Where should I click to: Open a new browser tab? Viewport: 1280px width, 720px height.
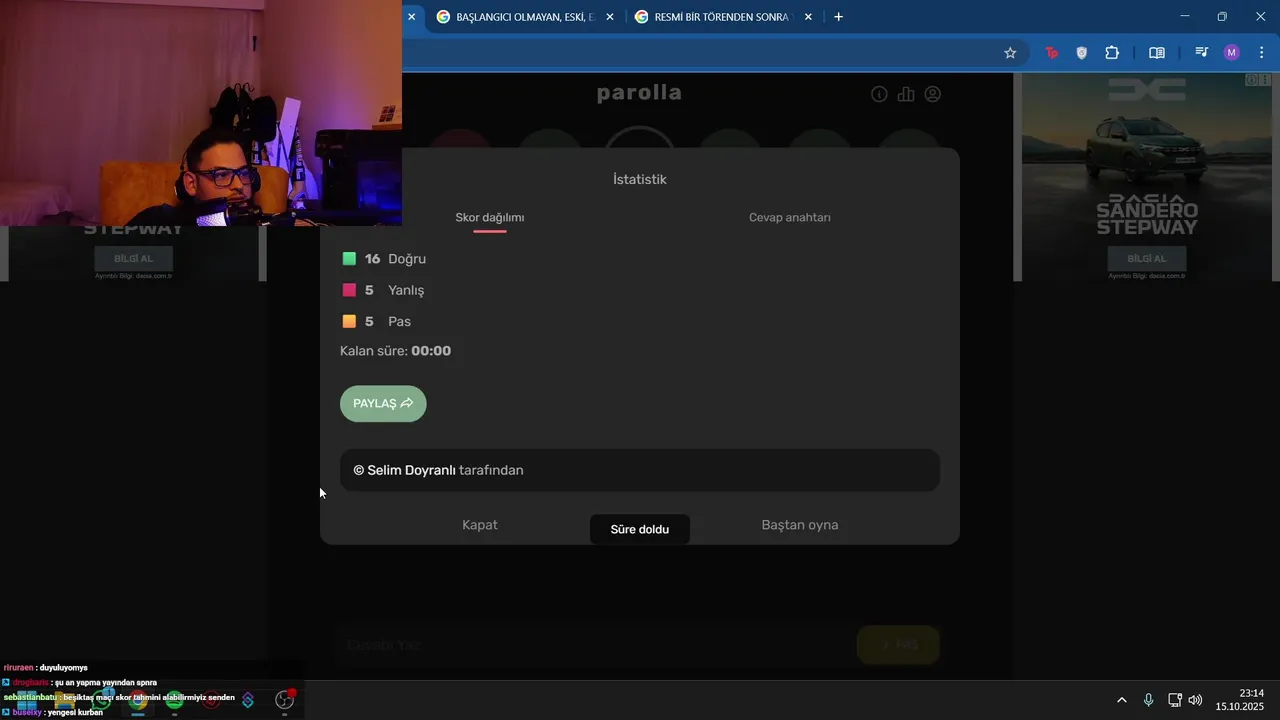pos(838,17)
